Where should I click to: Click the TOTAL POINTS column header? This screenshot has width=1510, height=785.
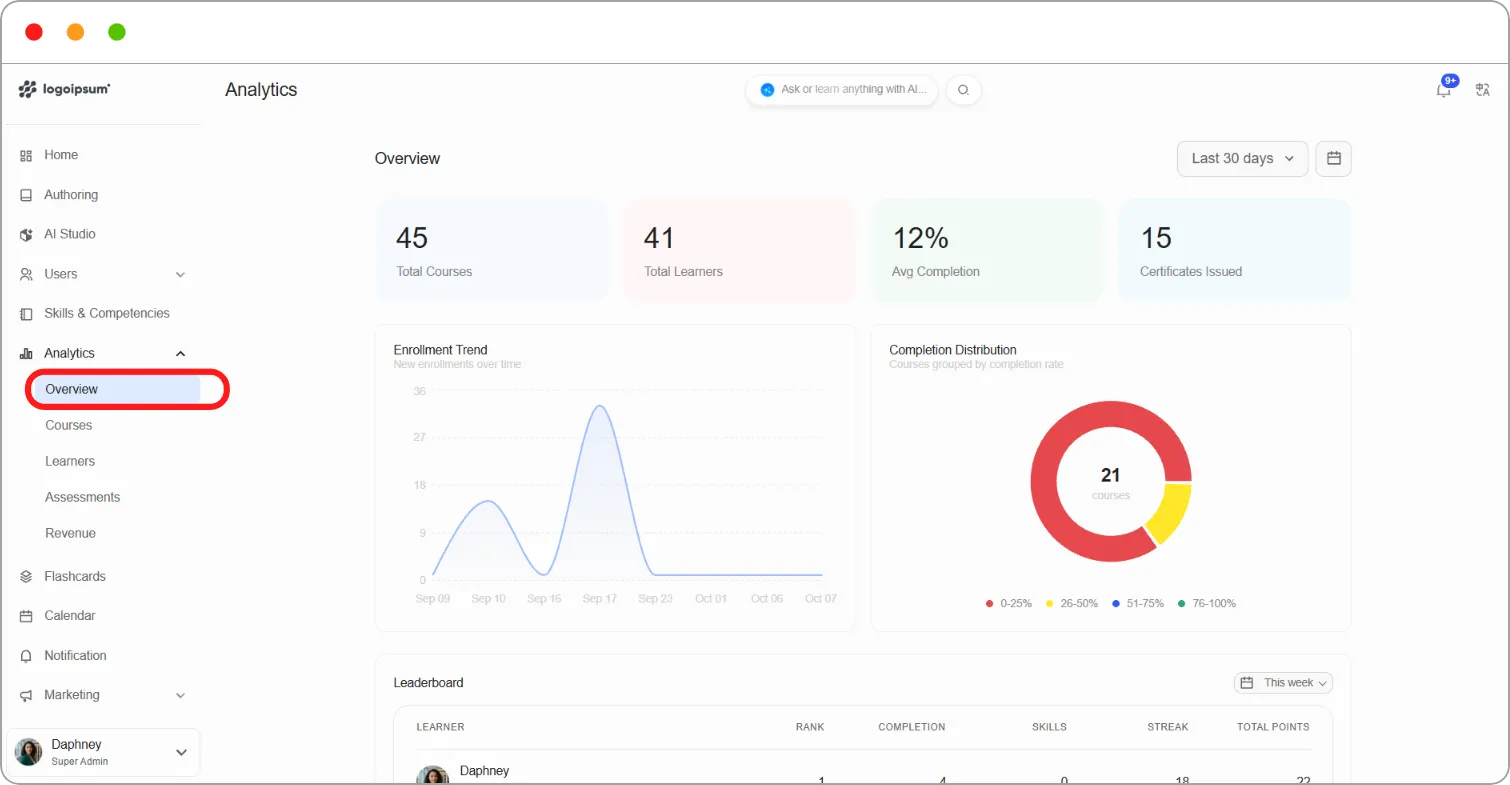tap(1273, 727)
